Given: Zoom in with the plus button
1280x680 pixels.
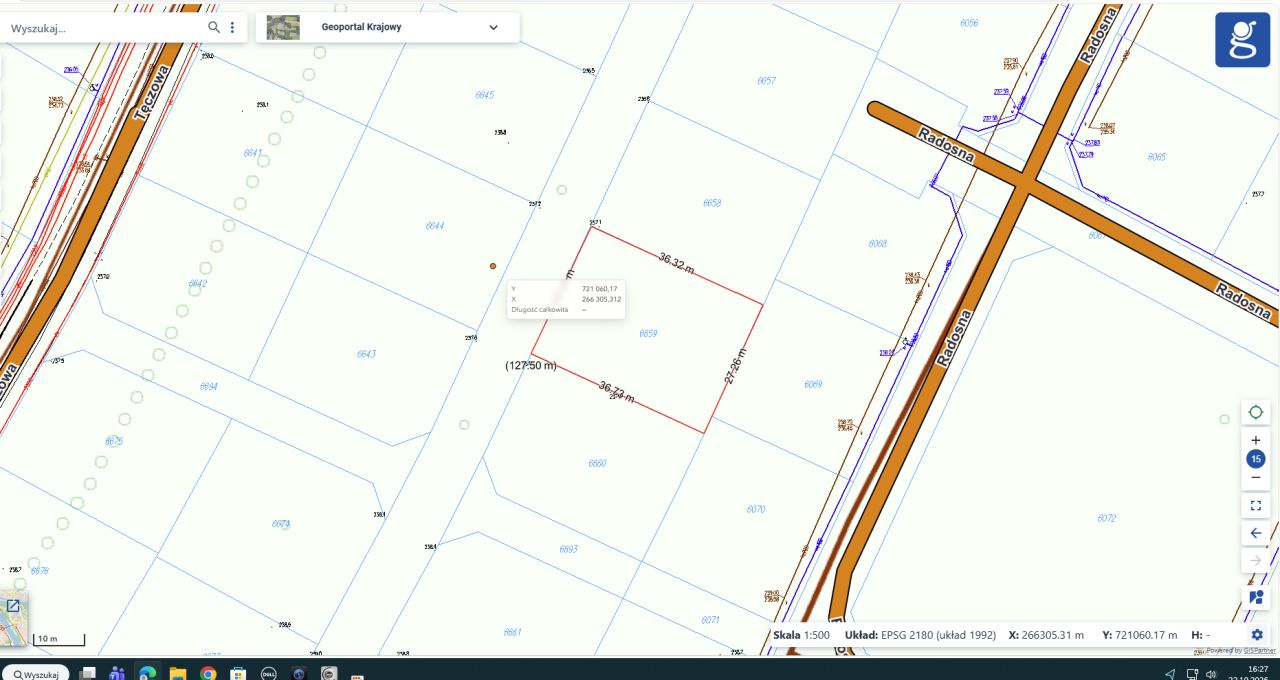Looking at the screenshot, I should (1256, 440).
